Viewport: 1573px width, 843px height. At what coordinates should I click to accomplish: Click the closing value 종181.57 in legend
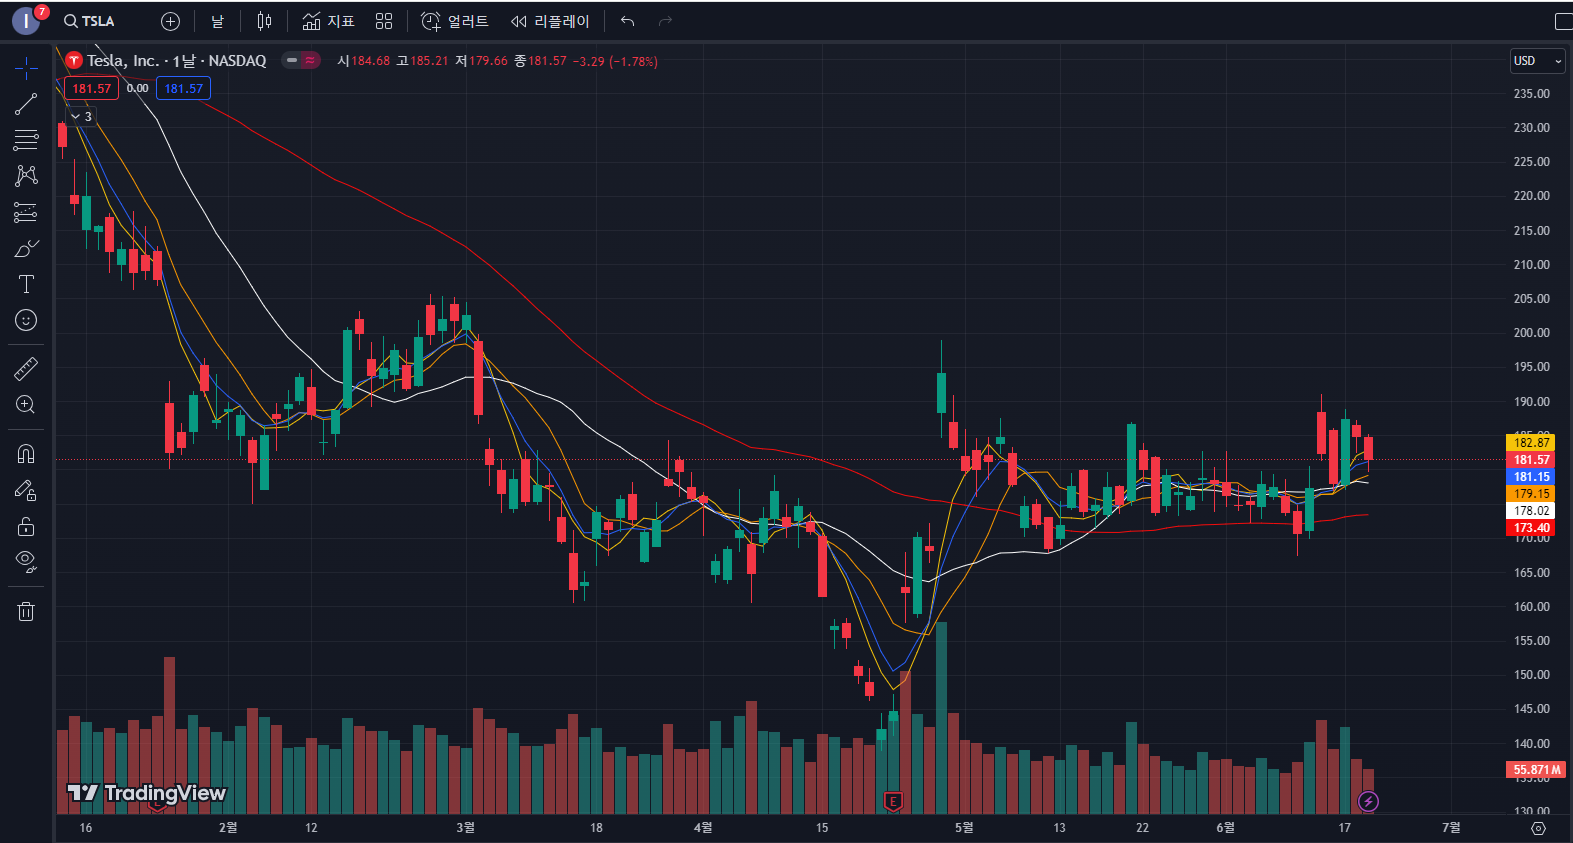coord(540,61)
